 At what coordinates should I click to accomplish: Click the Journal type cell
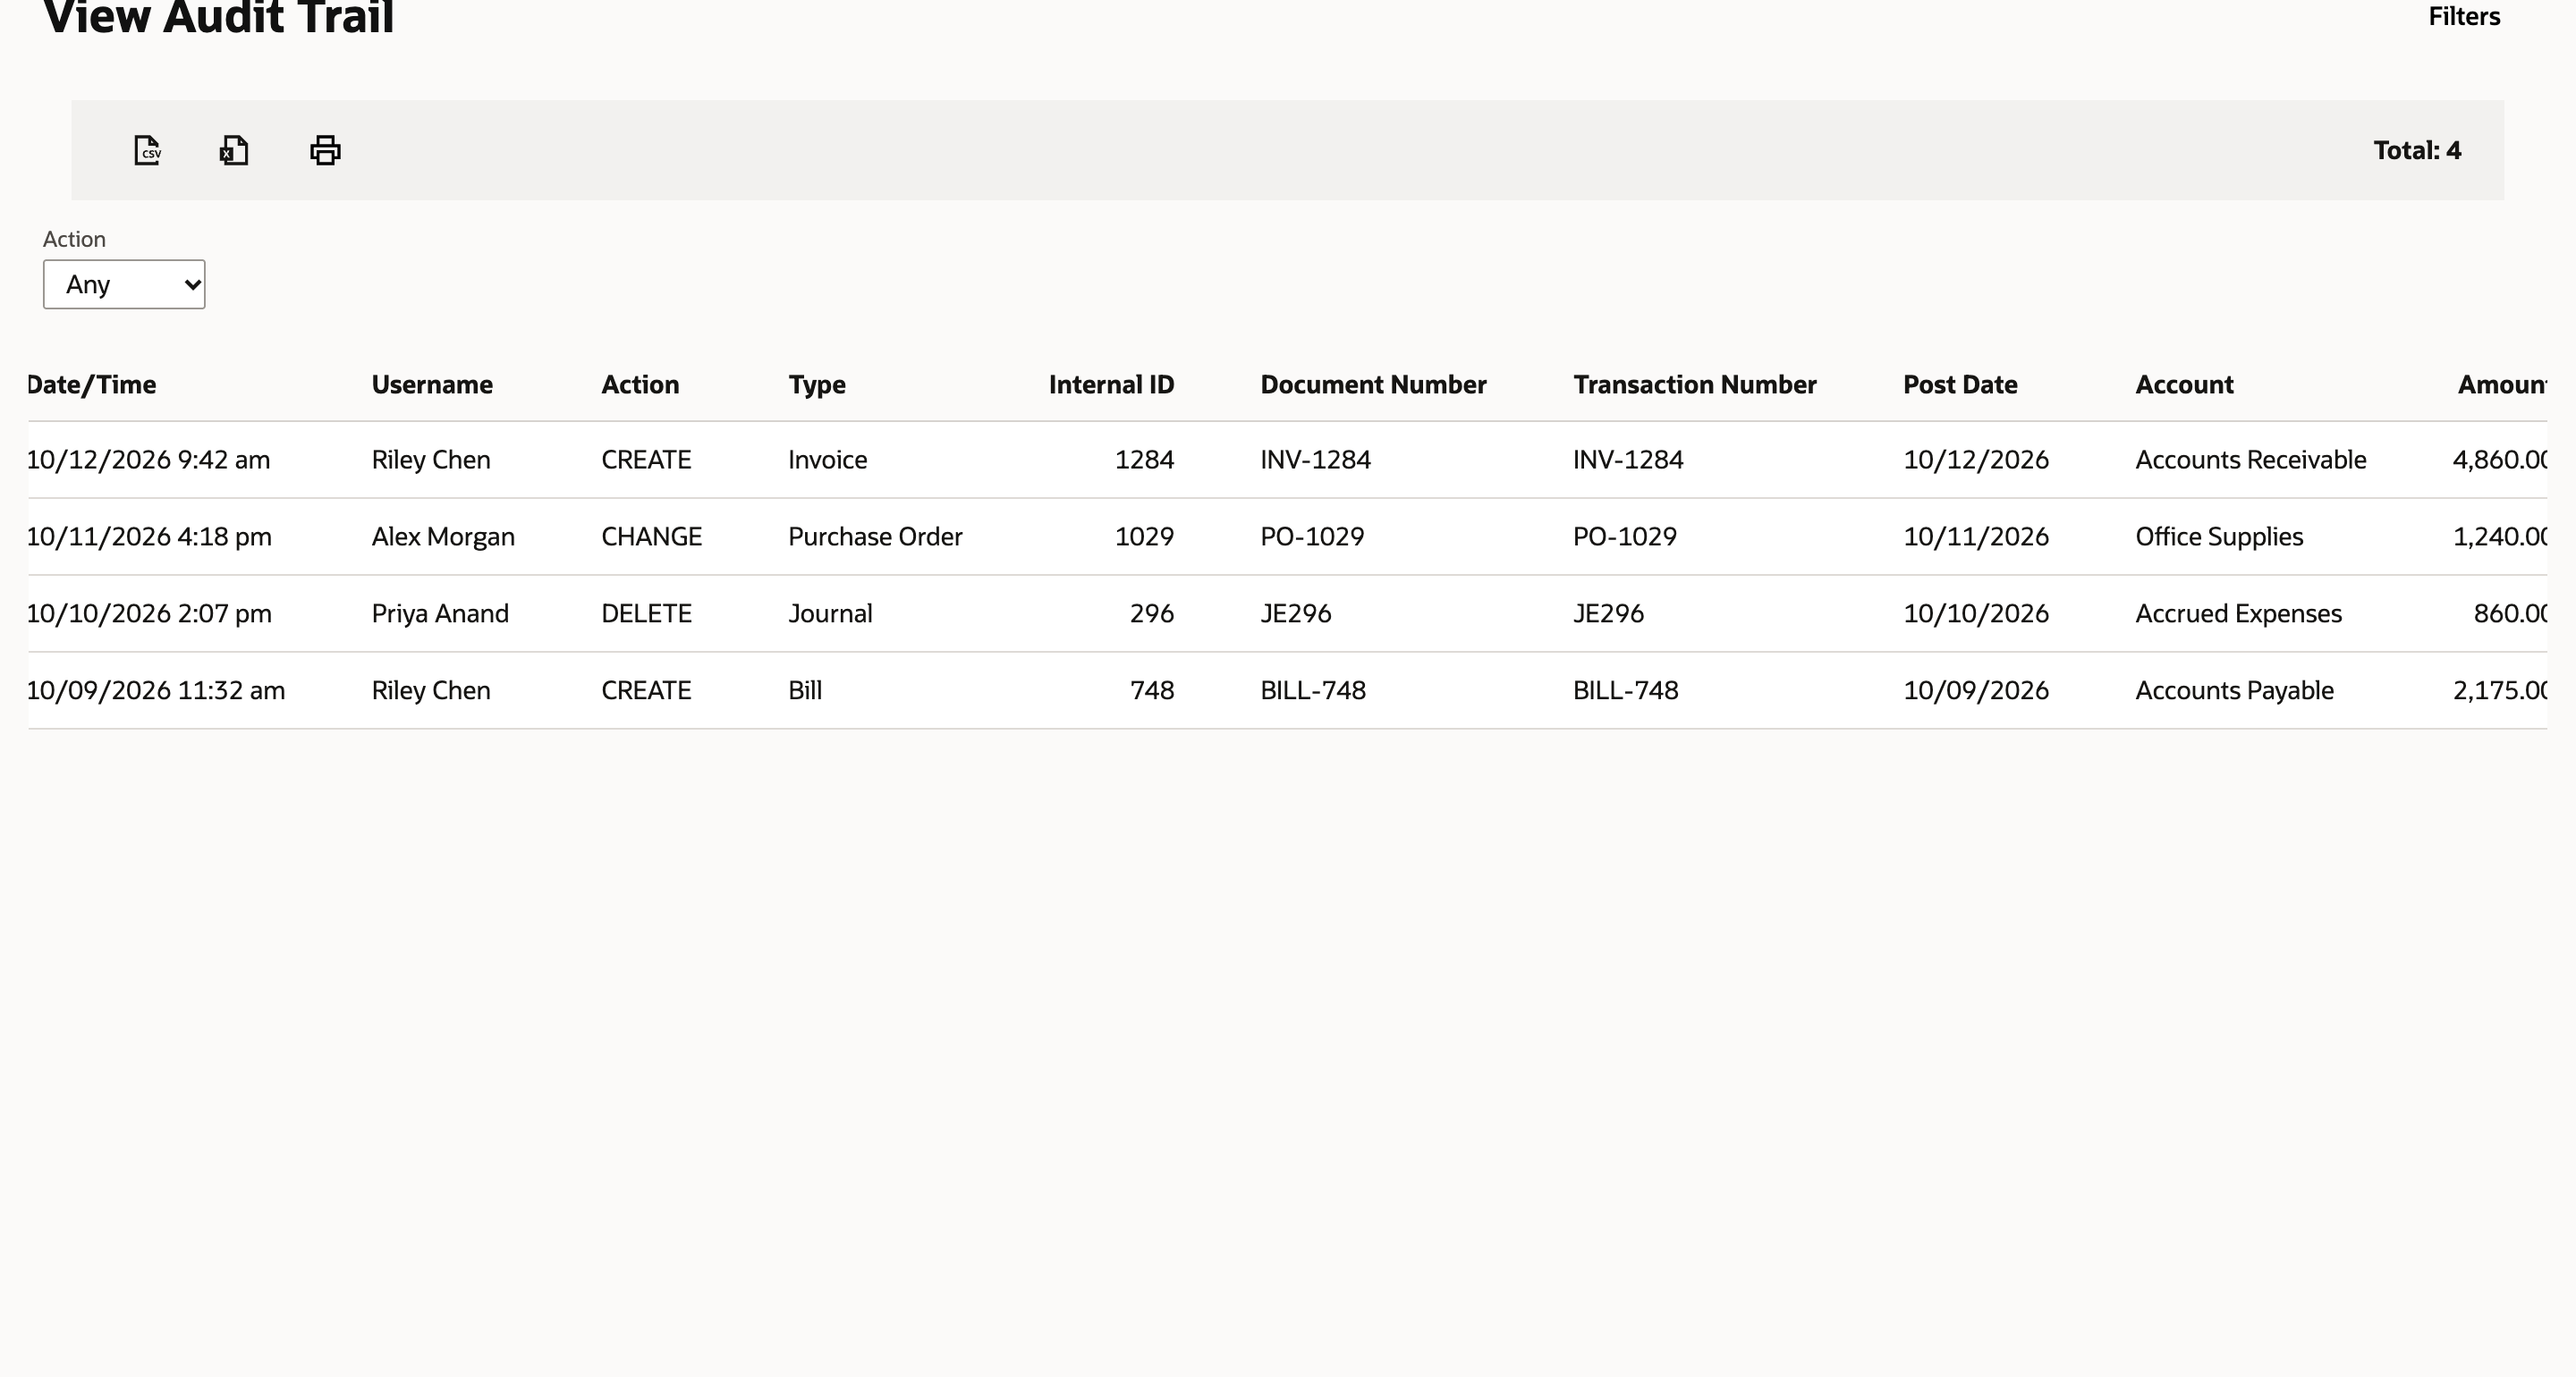tap(830, 614)
